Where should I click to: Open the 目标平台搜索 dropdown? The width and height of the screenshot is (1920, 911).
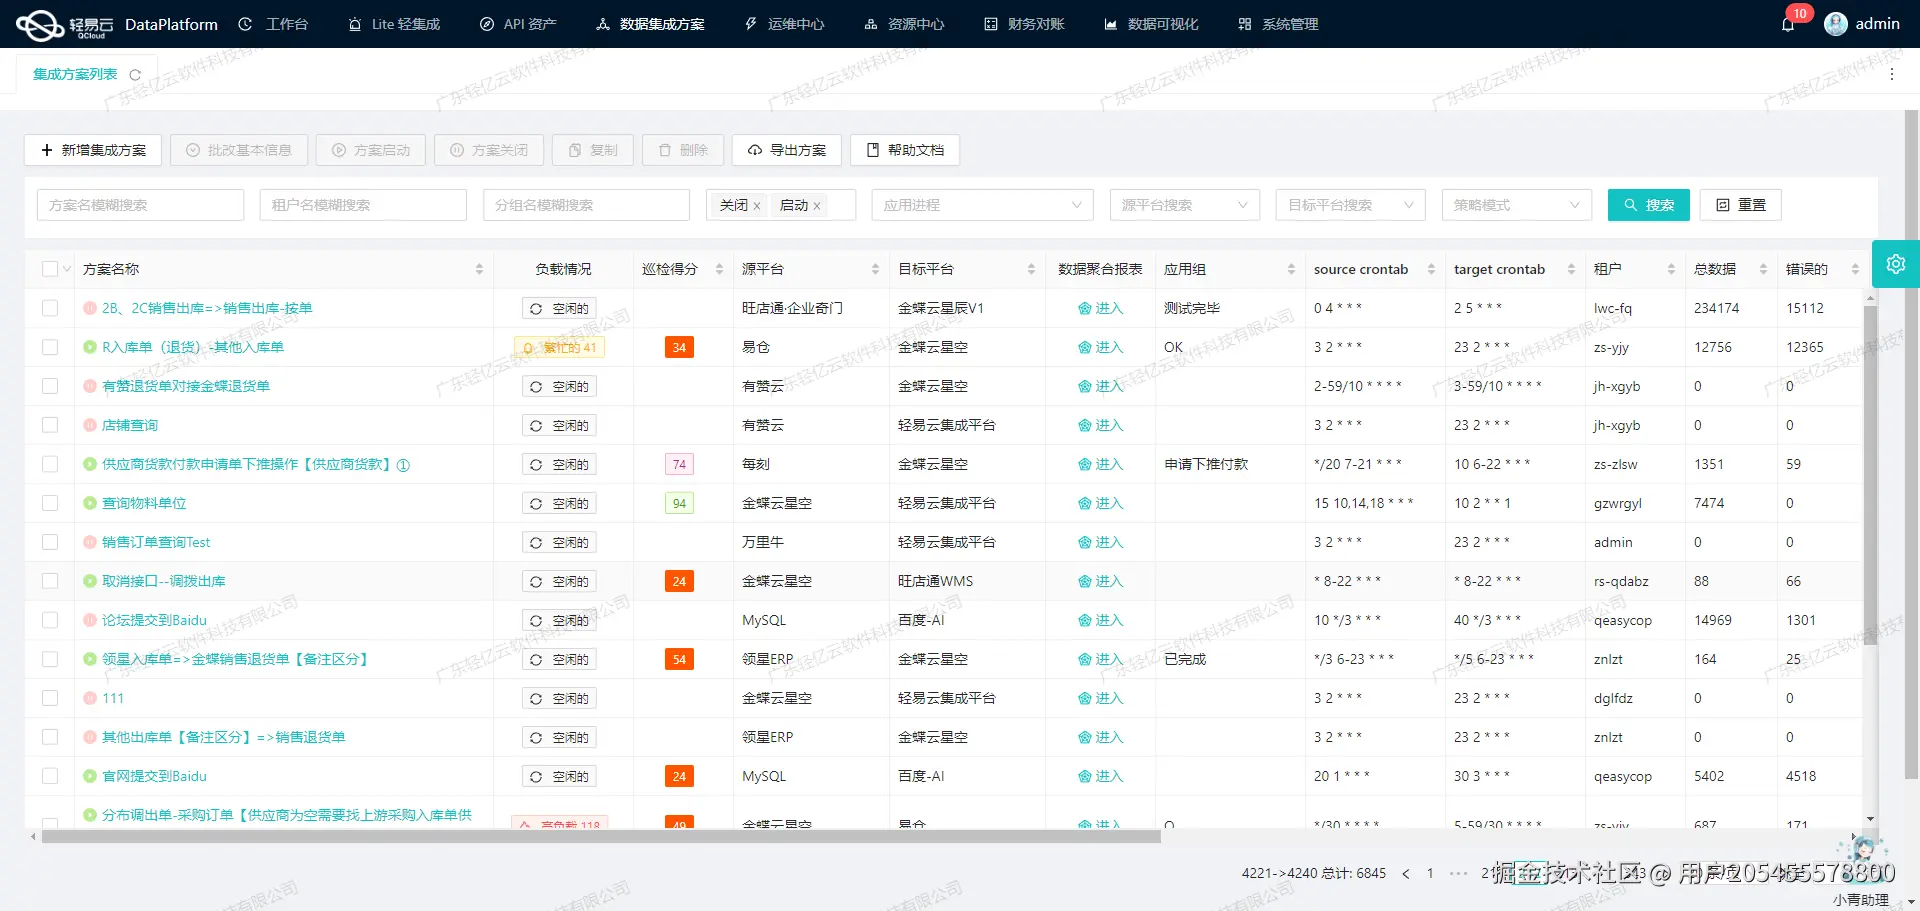pos(1350,205)
